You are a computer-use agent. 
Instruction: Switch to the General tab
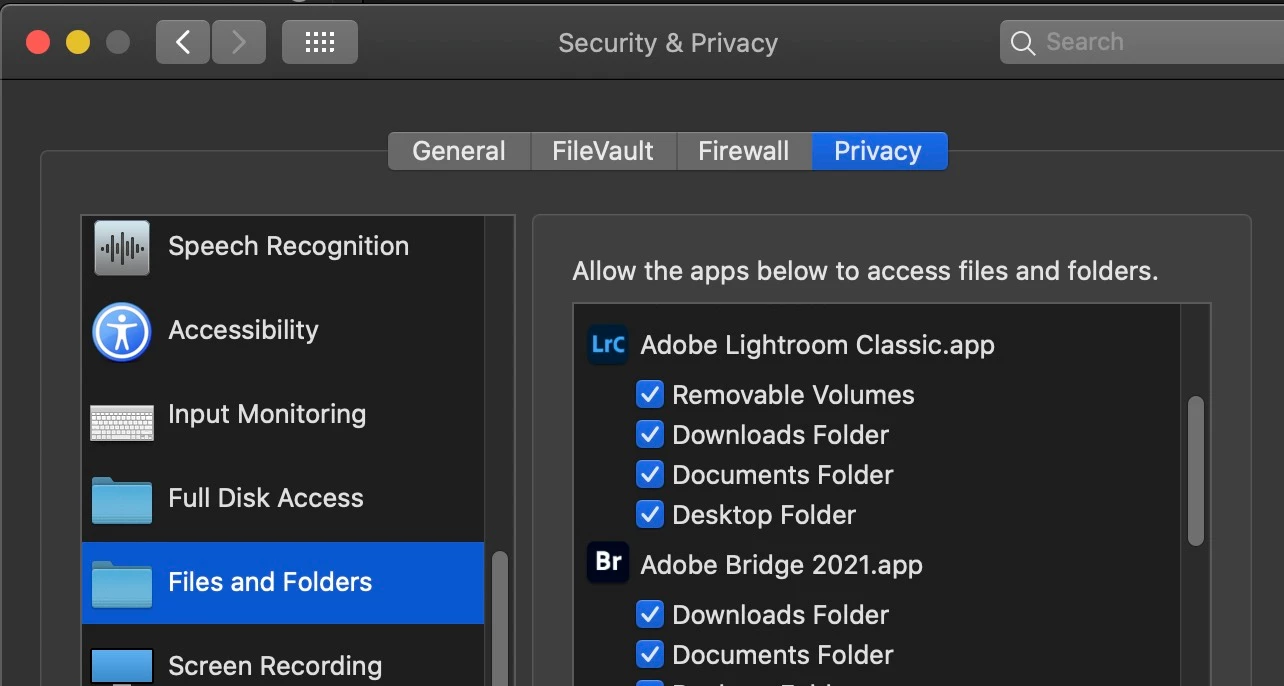[x=459, y=151]
